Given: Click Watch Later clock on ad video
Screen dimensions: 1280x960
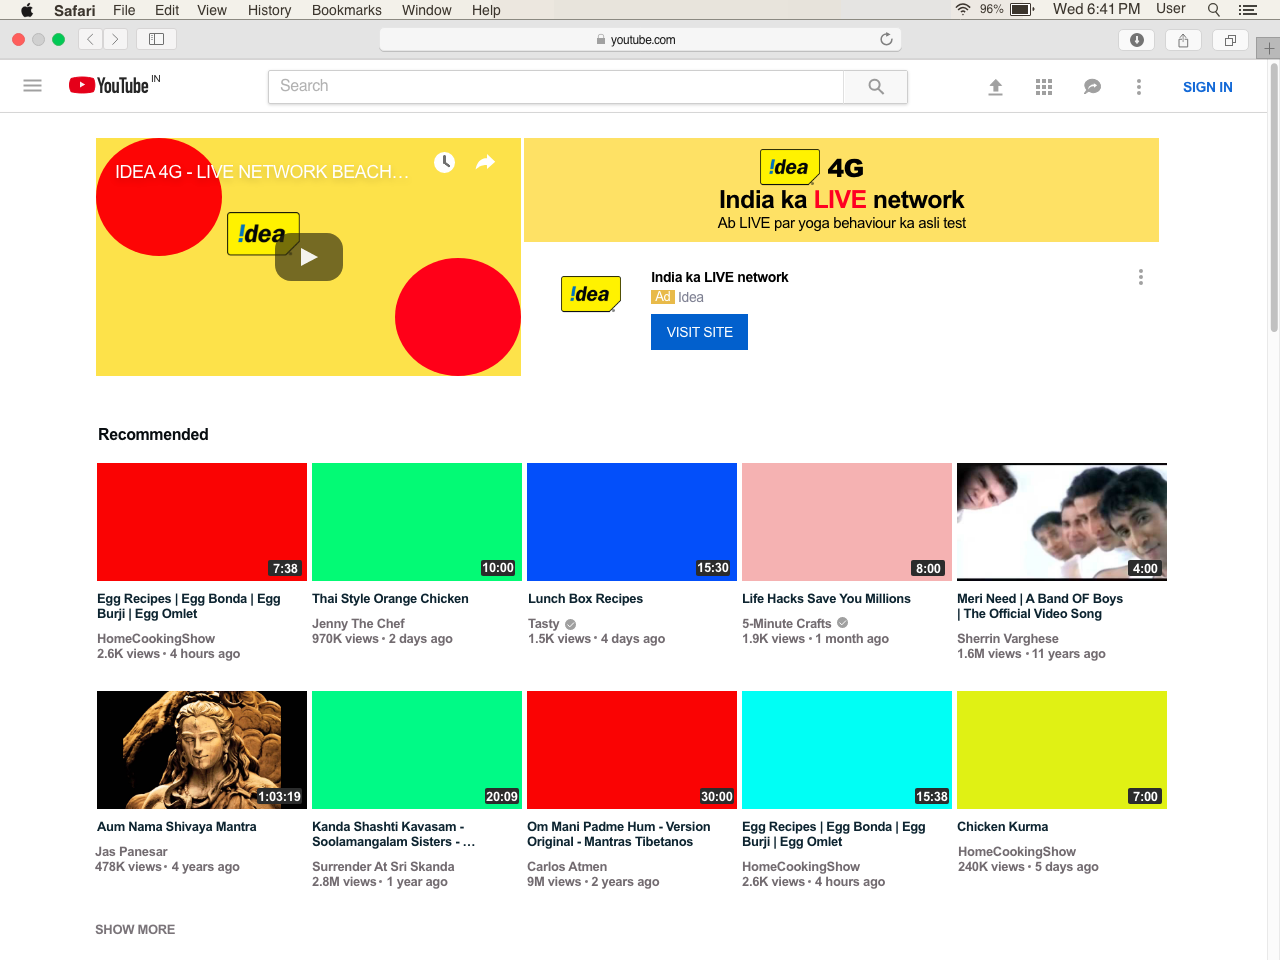Looking at the screenshot, I should [444, 162].
